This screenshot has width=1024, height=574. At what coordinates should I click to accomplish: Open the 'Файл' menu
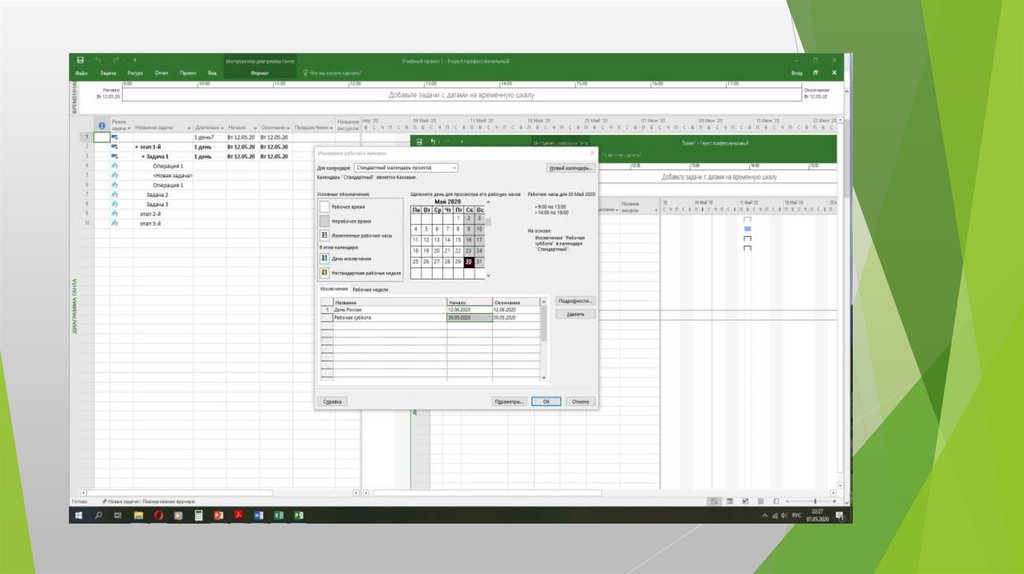[80, 73]
